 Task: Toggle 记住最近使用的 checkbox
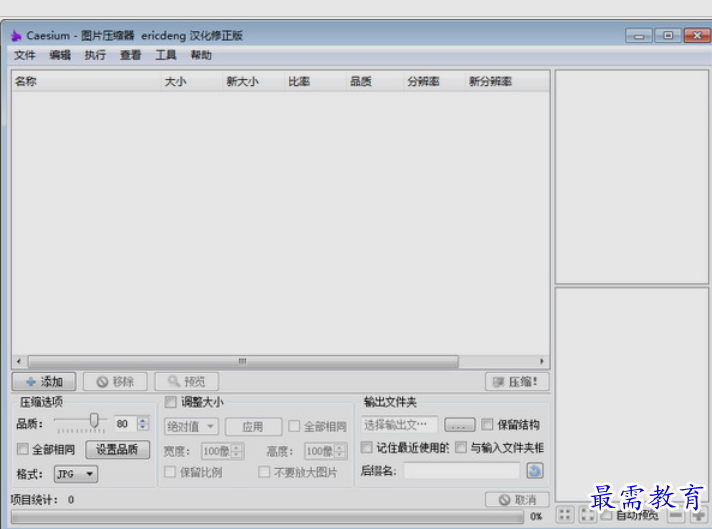tap(366, 447)
